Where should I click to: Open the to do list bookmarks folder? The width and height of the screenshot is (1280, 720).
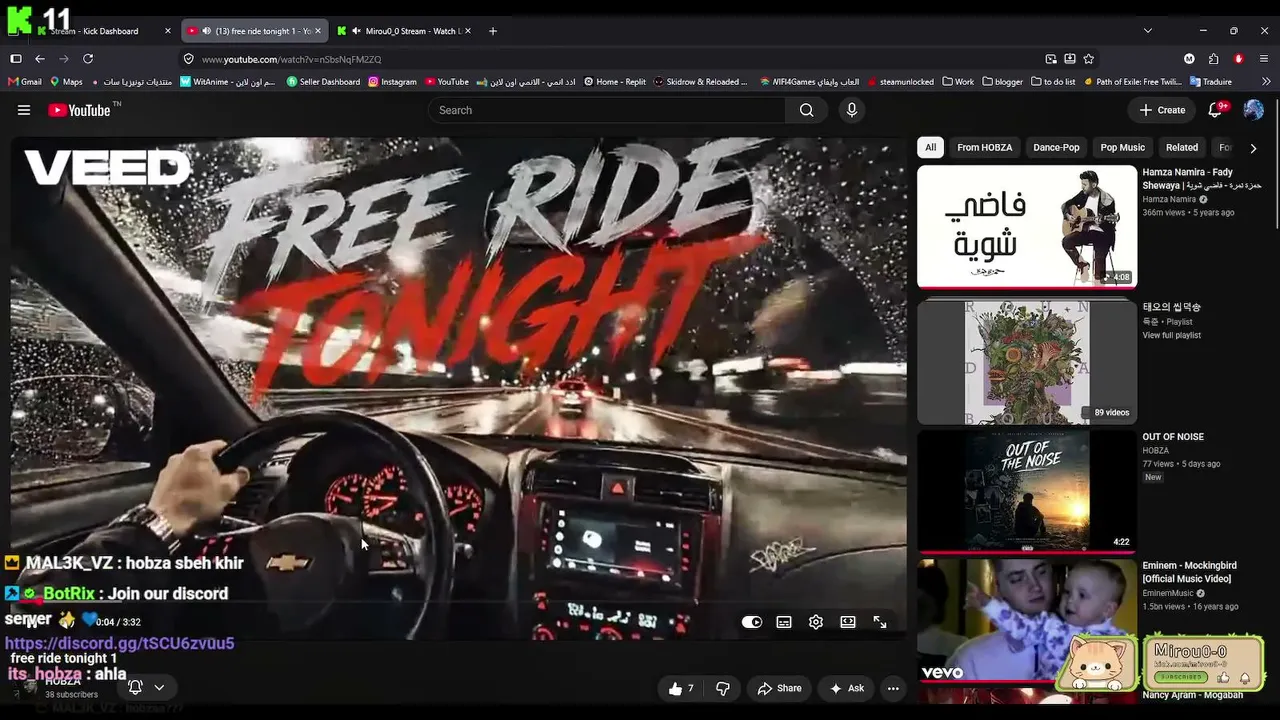pos(1053,82)
